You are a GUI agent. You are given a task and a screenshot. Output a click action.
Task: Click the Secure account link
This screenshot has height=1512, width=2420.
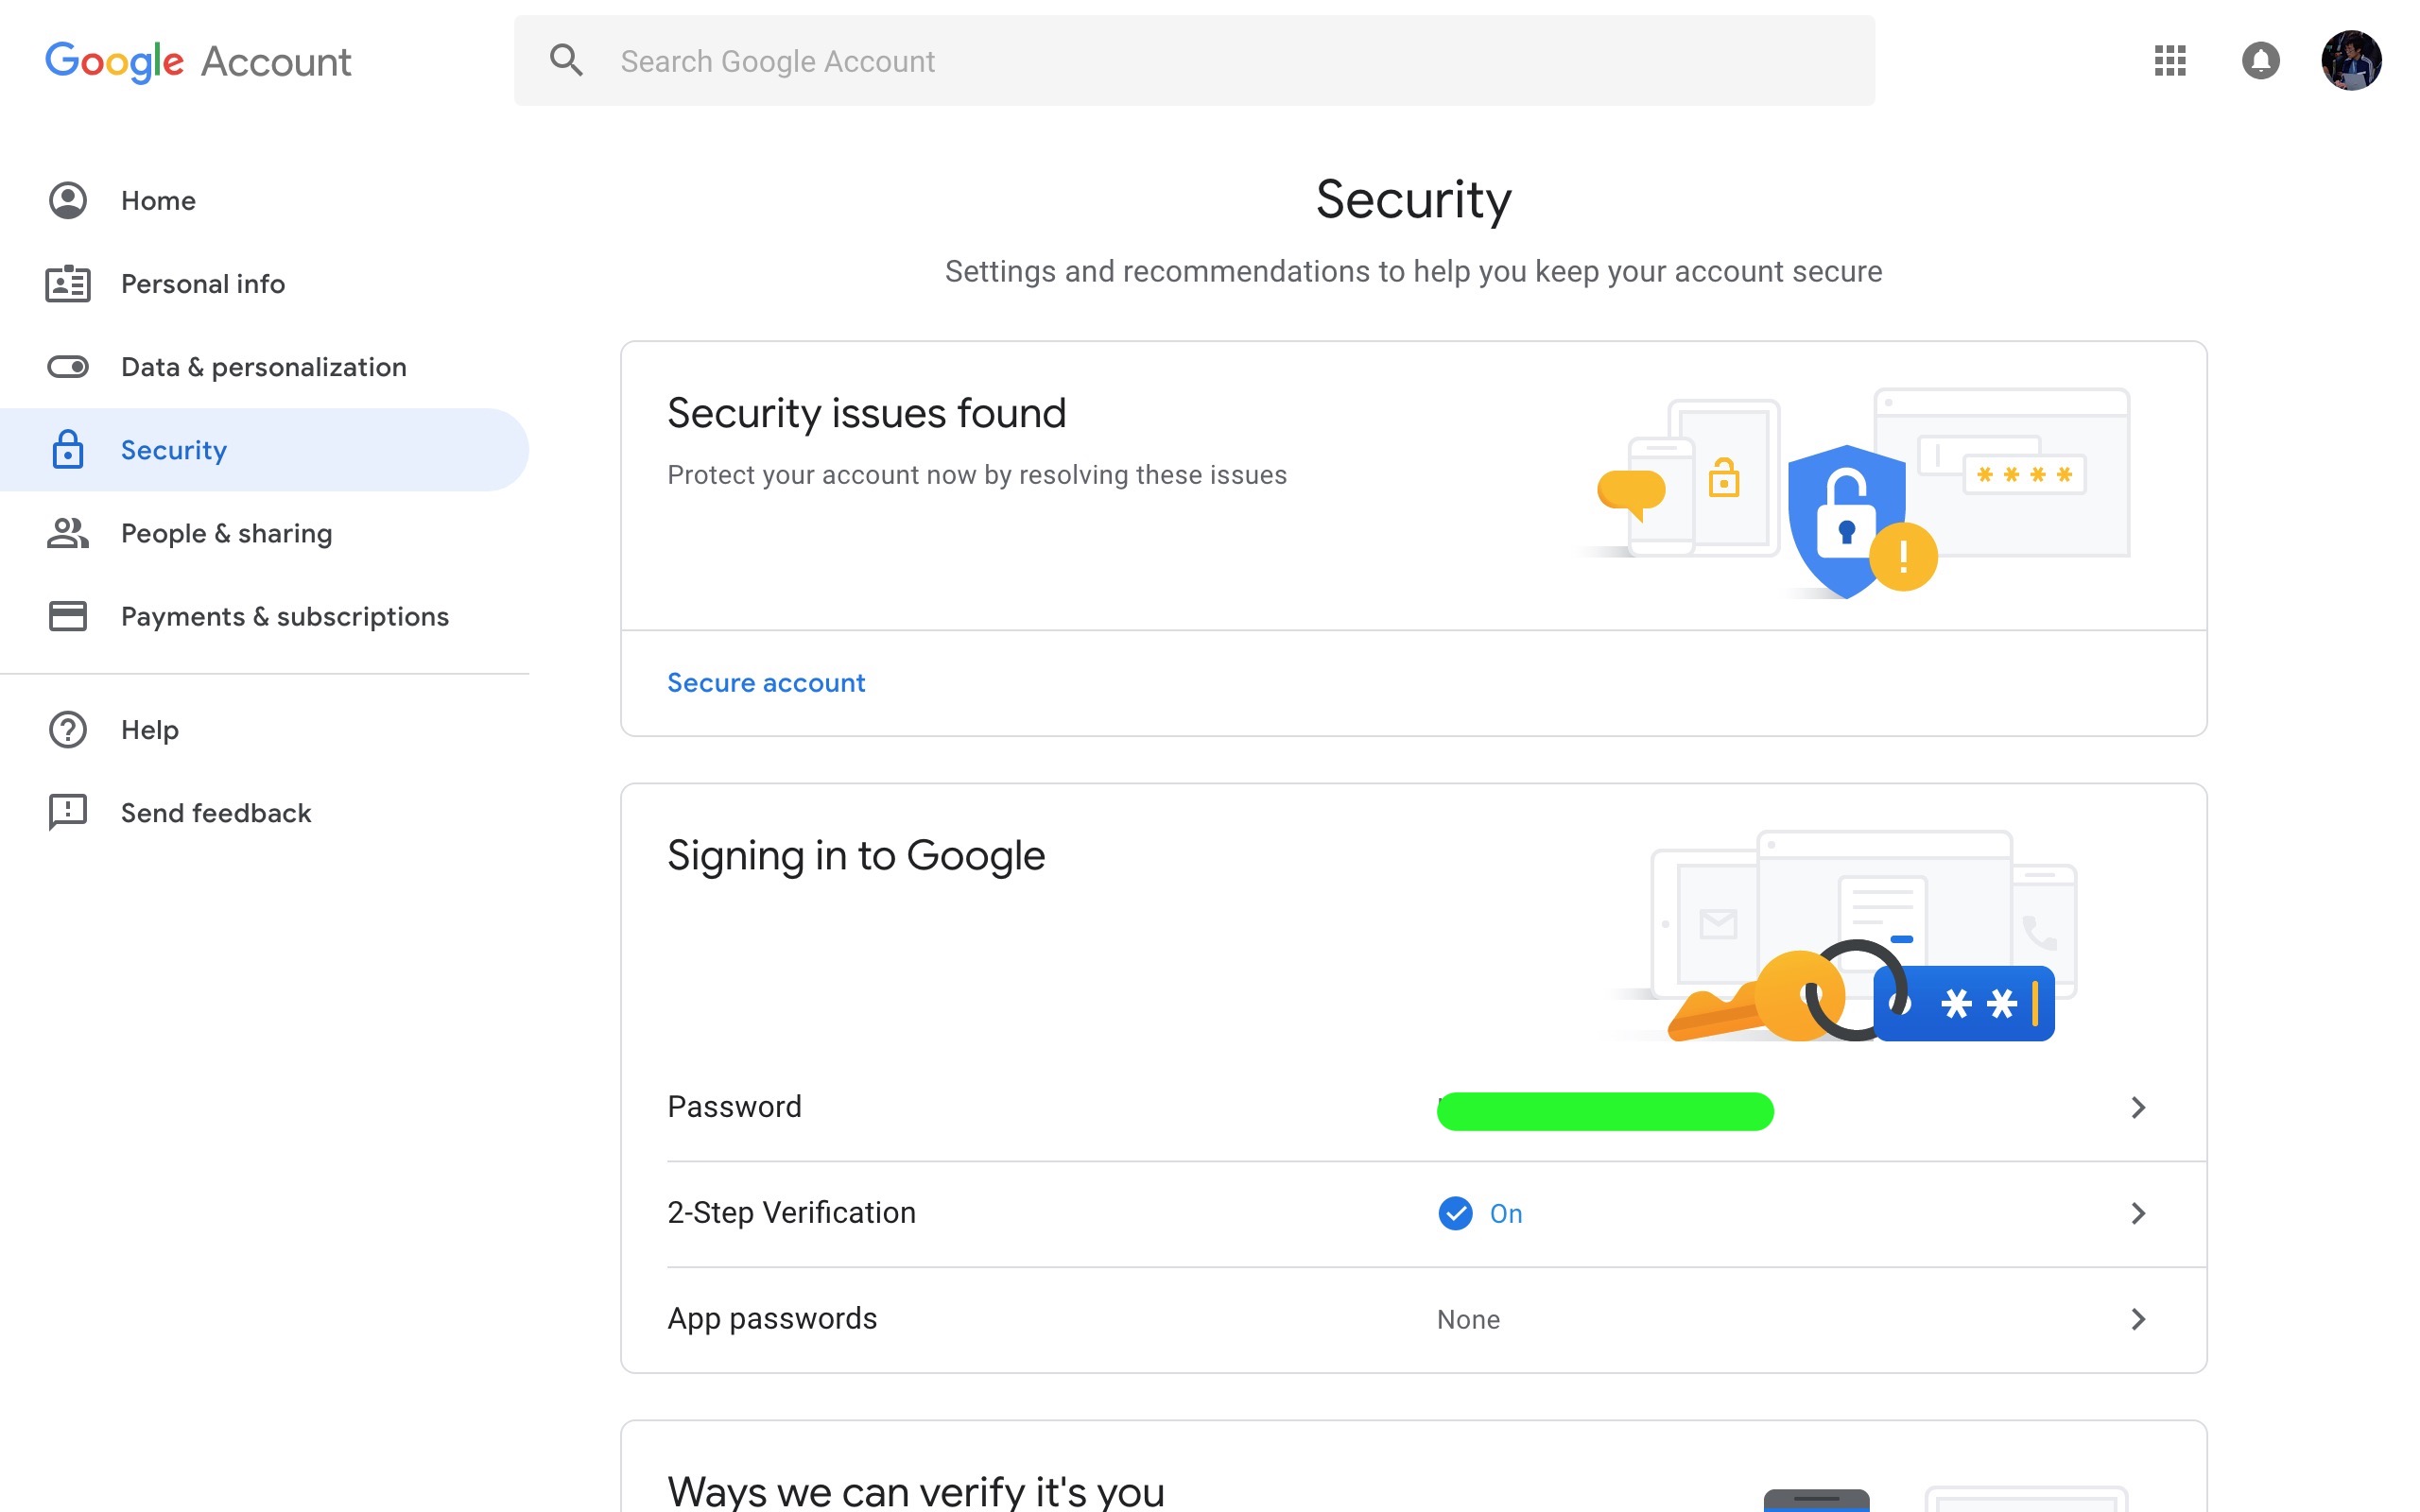(x=765, y=682)
